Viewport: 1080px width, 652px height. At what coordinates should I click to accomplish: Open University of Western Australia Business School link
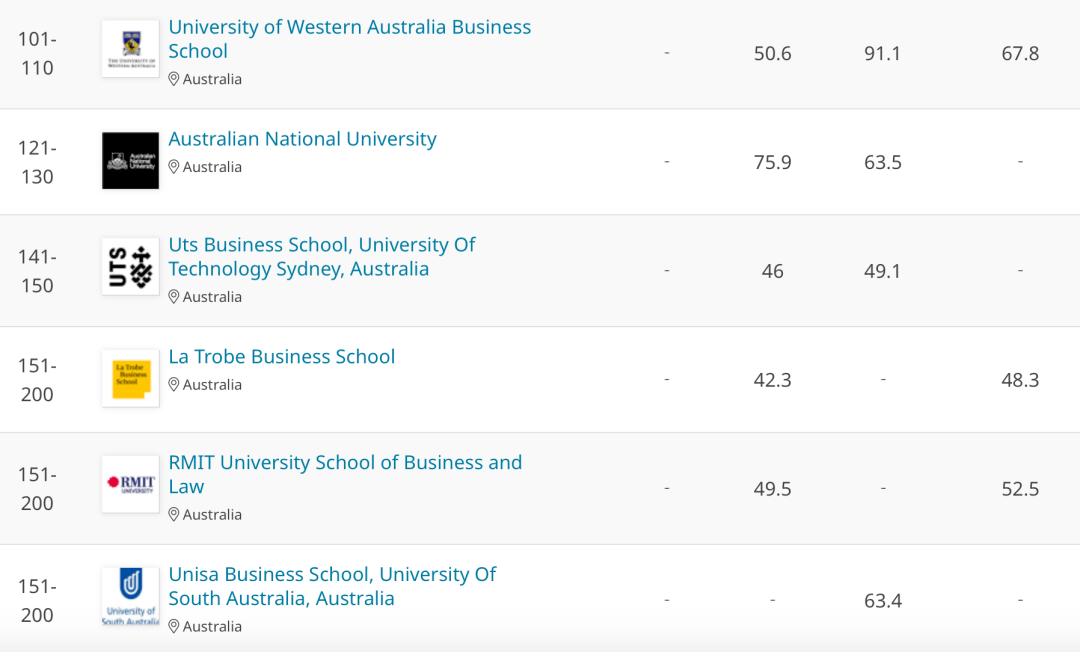pyautogui.click(x=349, y=39)
